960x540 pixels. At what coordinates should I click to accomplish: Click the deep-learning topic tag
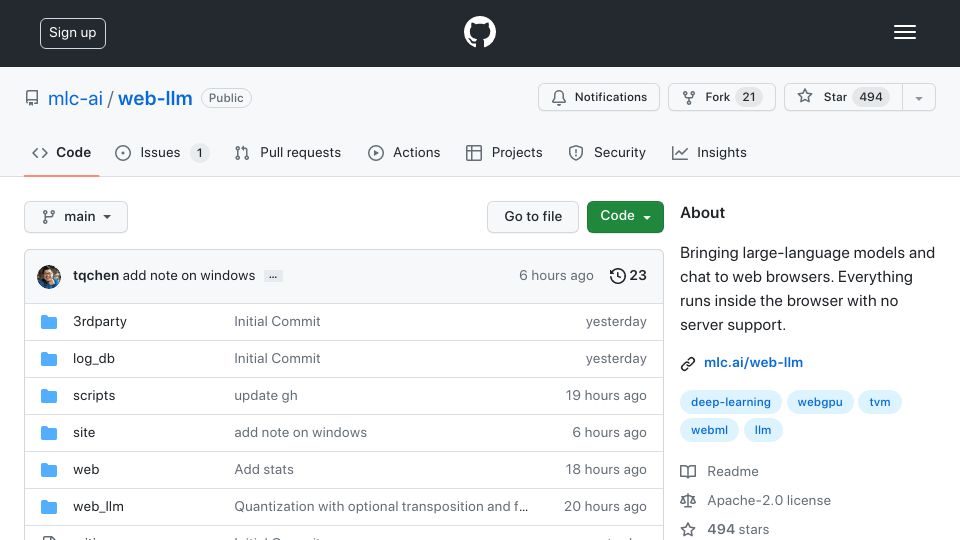tap(730, 402)
